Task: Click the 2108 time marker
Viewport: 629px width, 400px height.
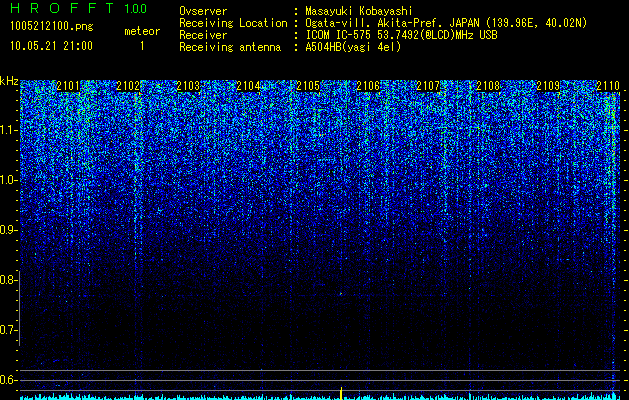Action: click(489, 85)
